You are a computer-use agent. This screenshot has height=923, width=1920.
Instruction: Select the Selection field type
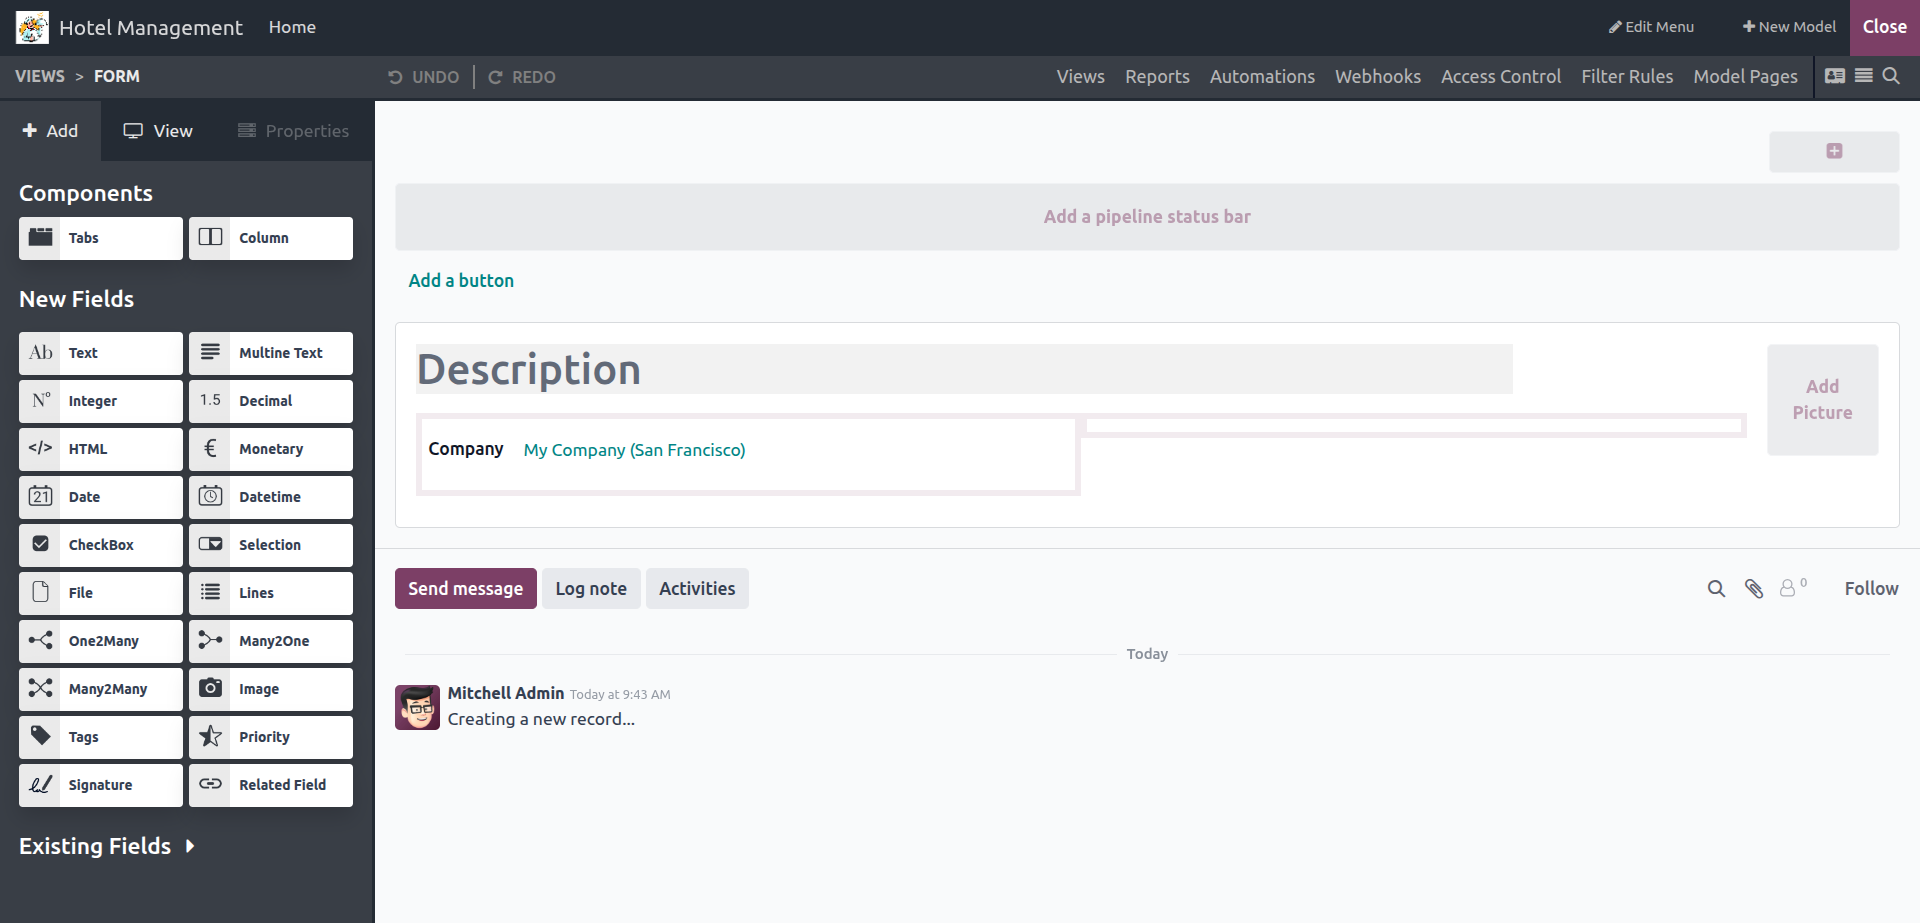click(271, 545)
